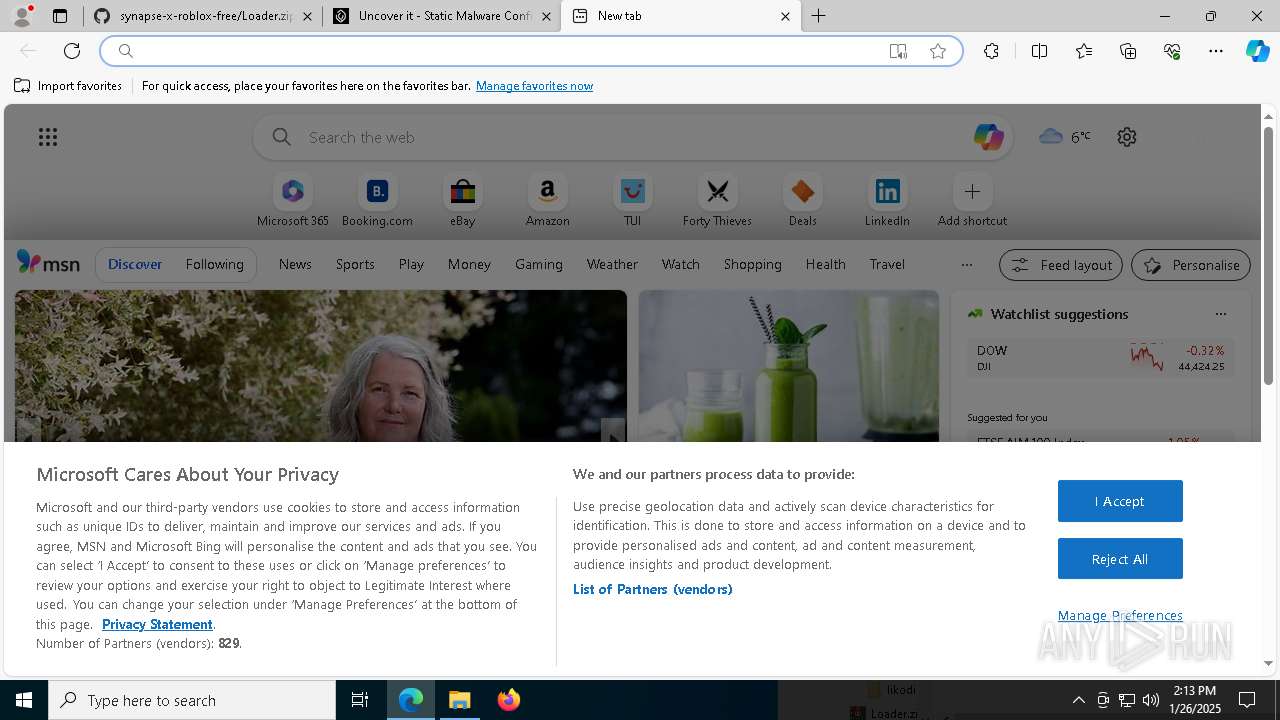
Task: Open Extensions puzzle icon
Action: click(x=991, y=51)
